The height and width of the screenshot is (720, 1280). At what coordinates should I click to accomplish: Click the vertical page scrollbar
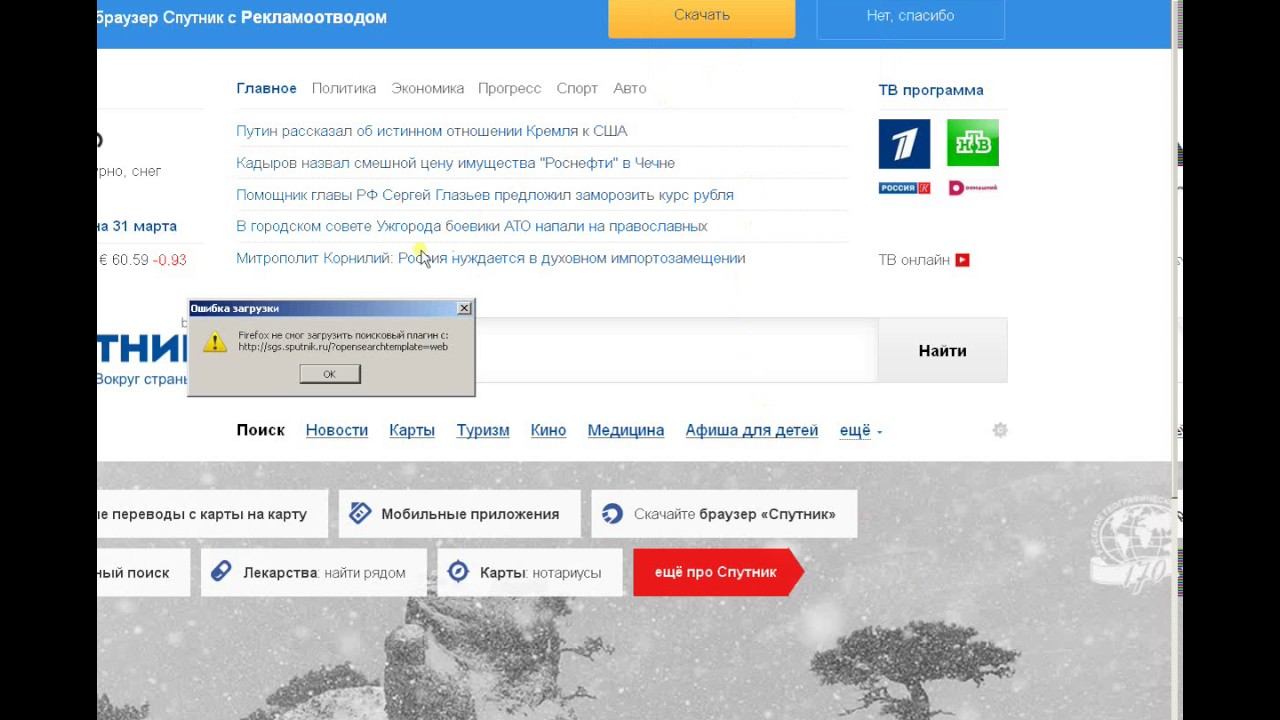(x=1176, y=250)
